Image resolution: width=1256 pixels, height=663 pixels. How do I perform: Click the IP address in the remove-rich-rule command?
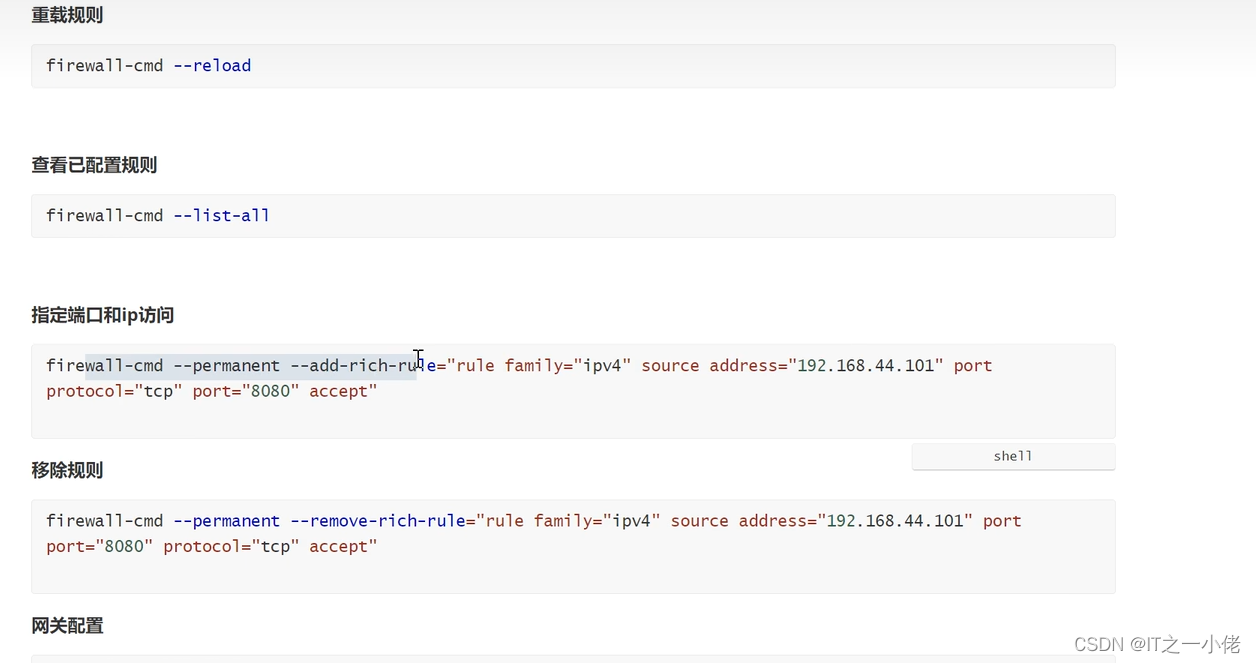click(899, 521)
